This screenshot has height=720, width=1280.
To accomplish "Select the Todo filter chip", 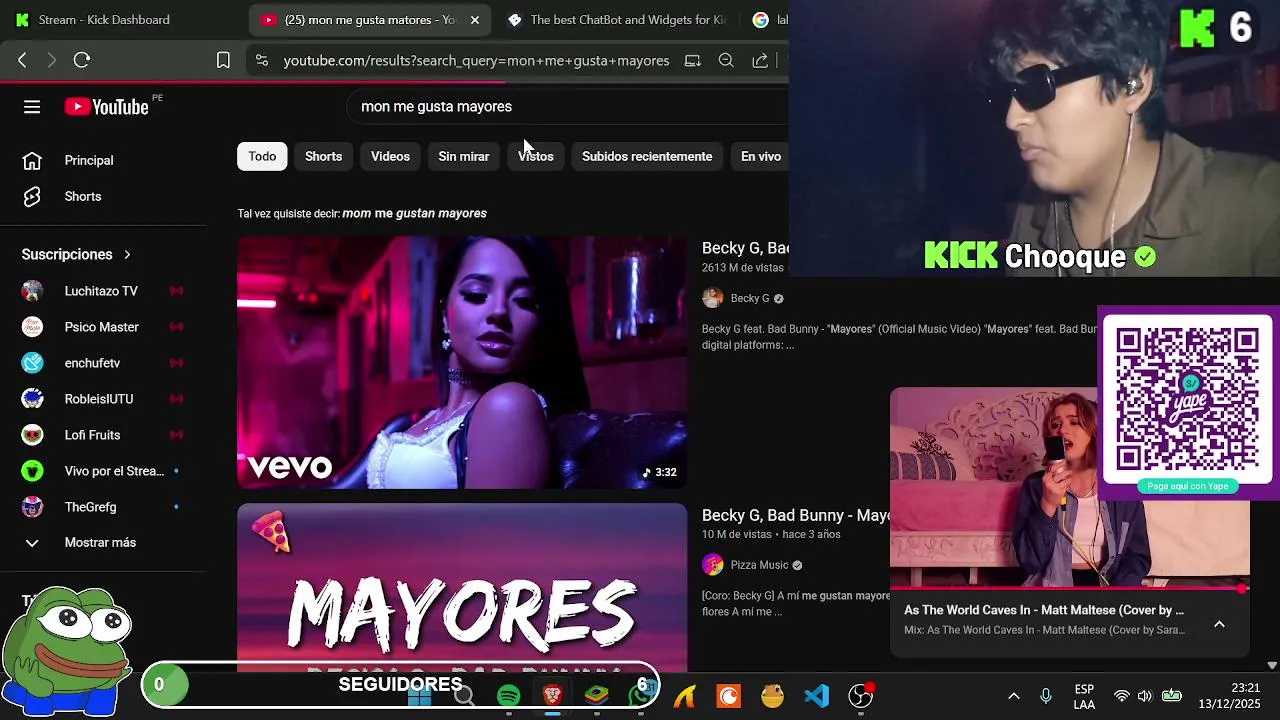I will click(x=262, y=156).
